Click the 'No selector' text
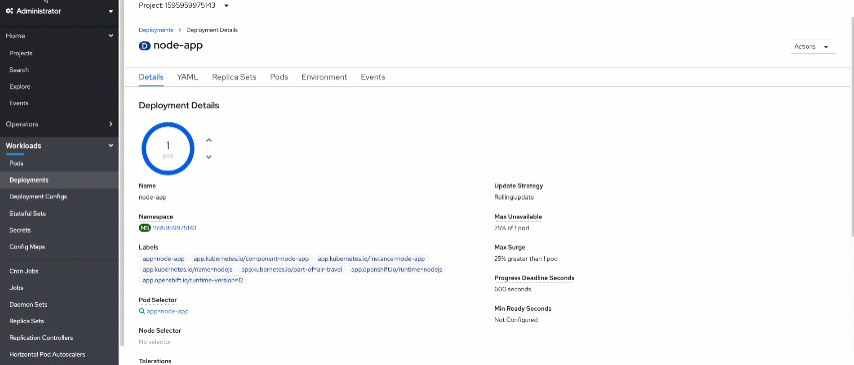Viewport: 854px width, 365px height. click(155, 342)
